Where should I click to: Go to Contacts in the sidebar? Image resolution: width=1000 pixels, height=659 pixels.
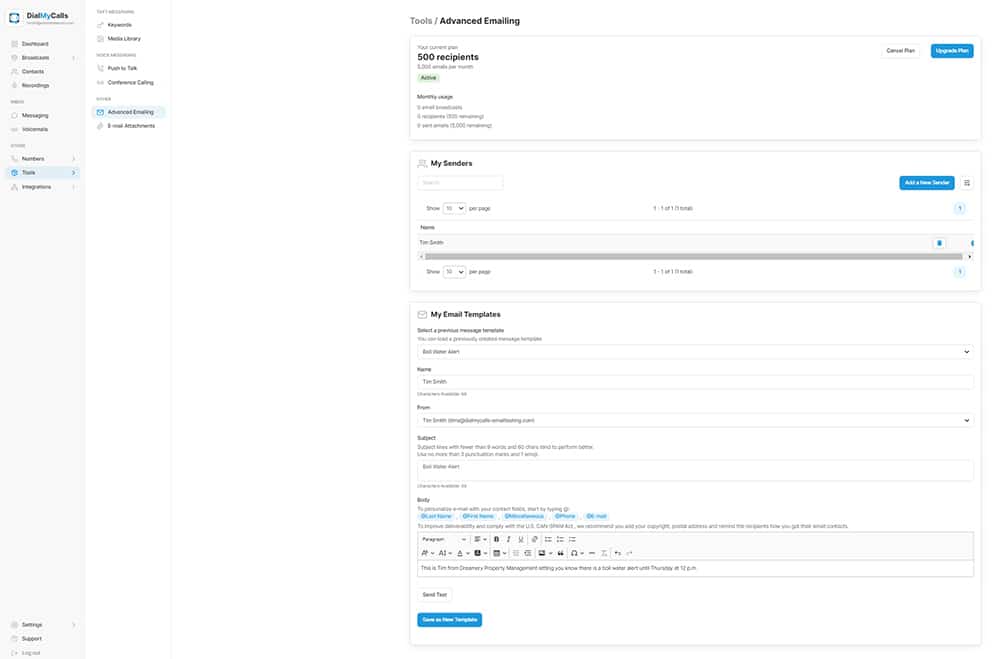tap(33, 72)
